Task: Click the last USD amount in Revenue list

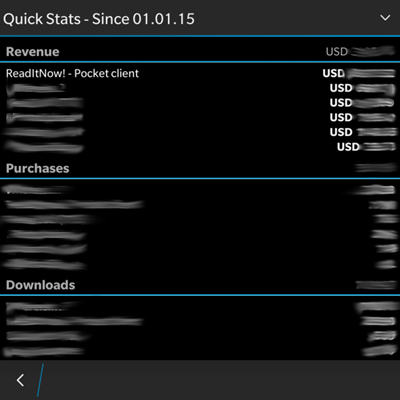Action: point(366,147)
